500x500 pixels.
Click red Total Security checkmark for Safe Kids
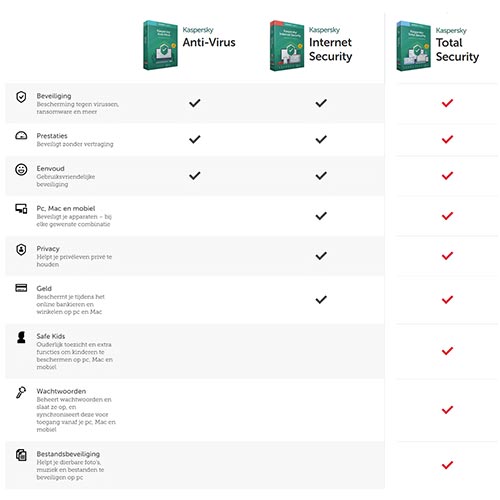447,351
